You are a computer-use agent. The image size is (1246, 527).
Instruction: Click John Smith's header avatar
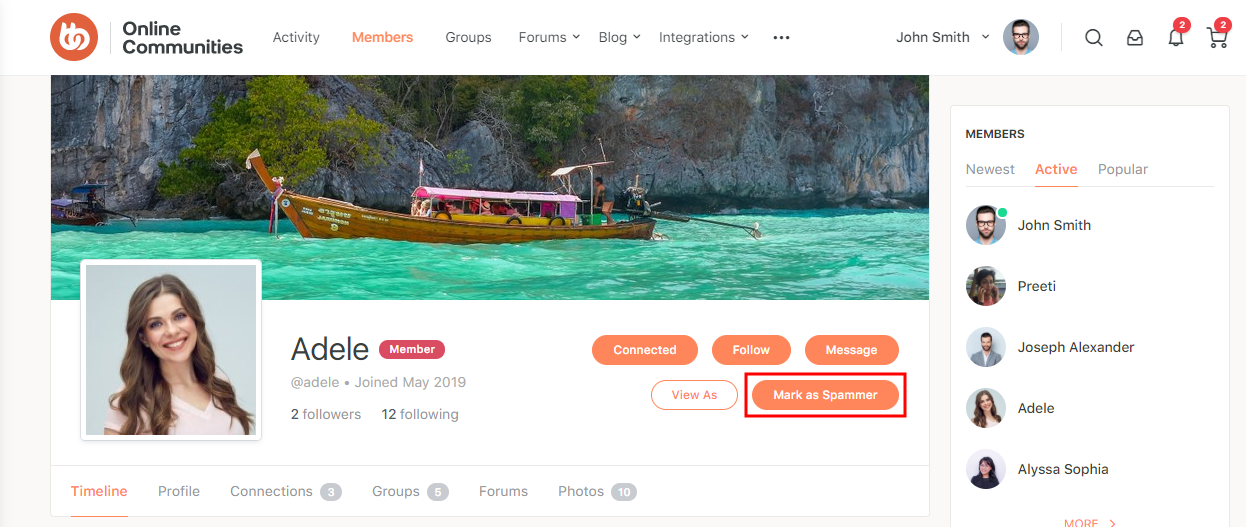tap(1021, 37)
